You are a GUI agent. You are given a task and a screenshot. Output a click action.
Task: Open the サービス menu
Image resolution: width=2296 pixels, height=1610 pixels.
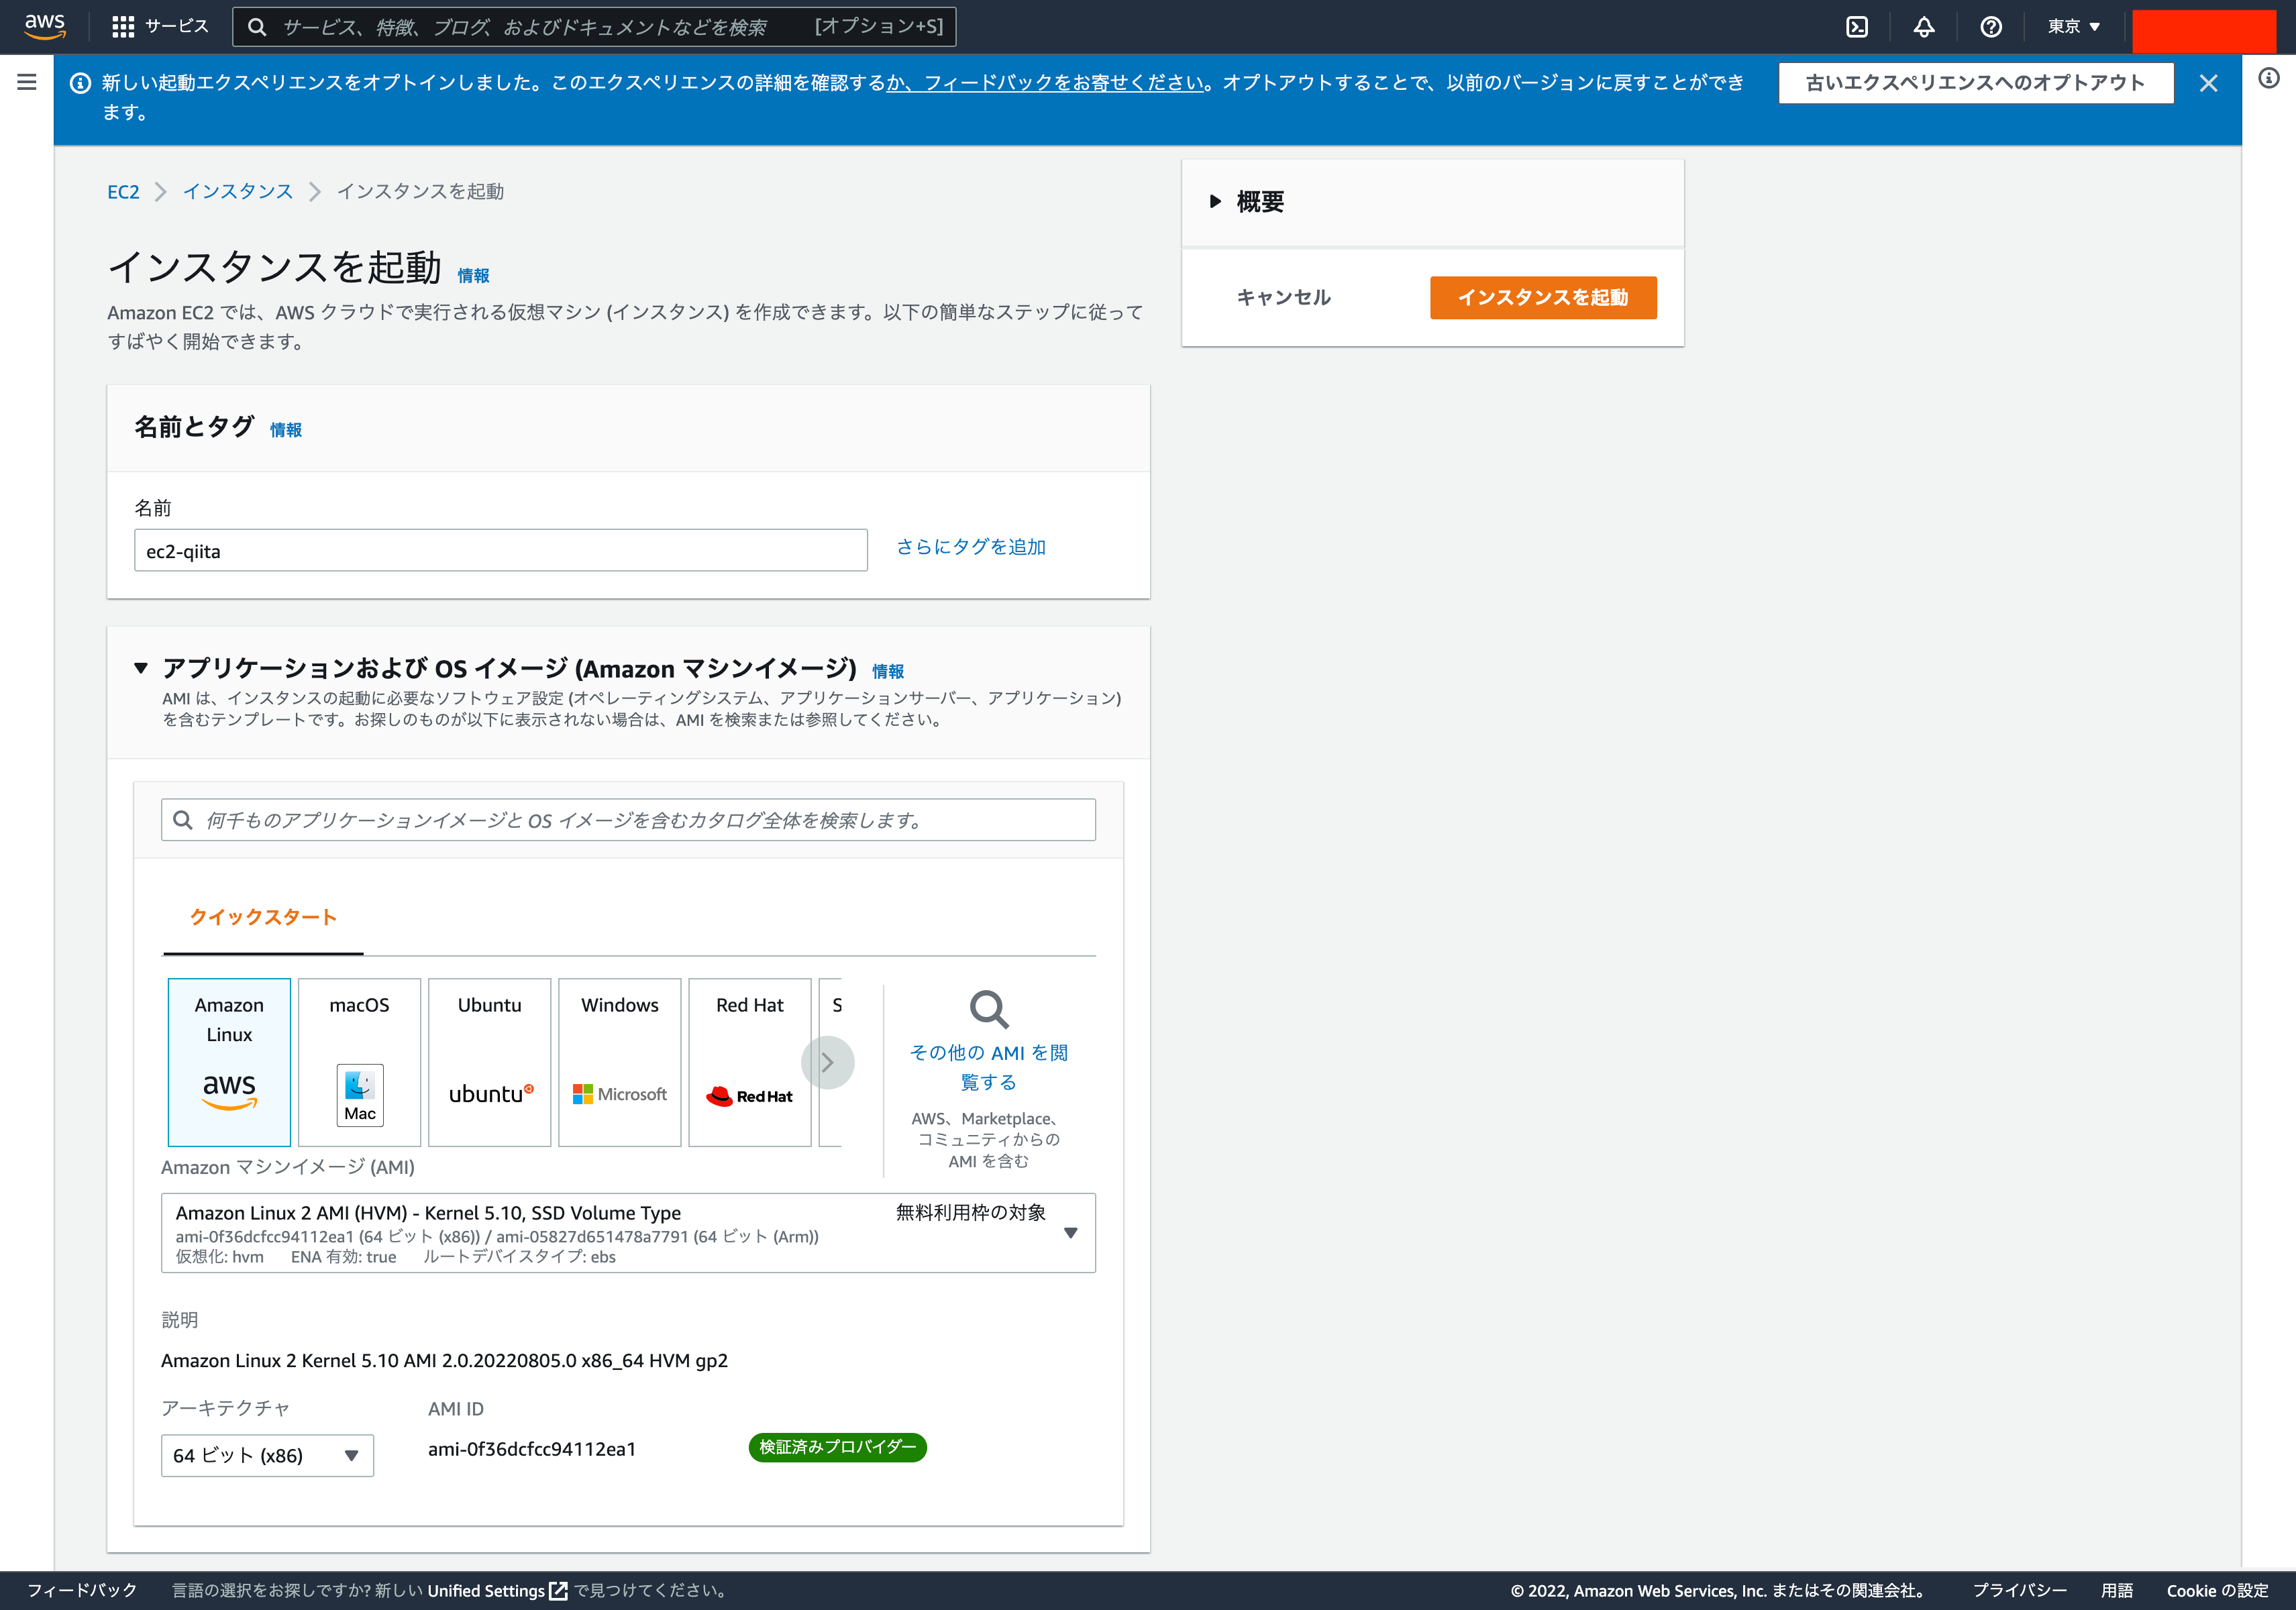point(160,27)
